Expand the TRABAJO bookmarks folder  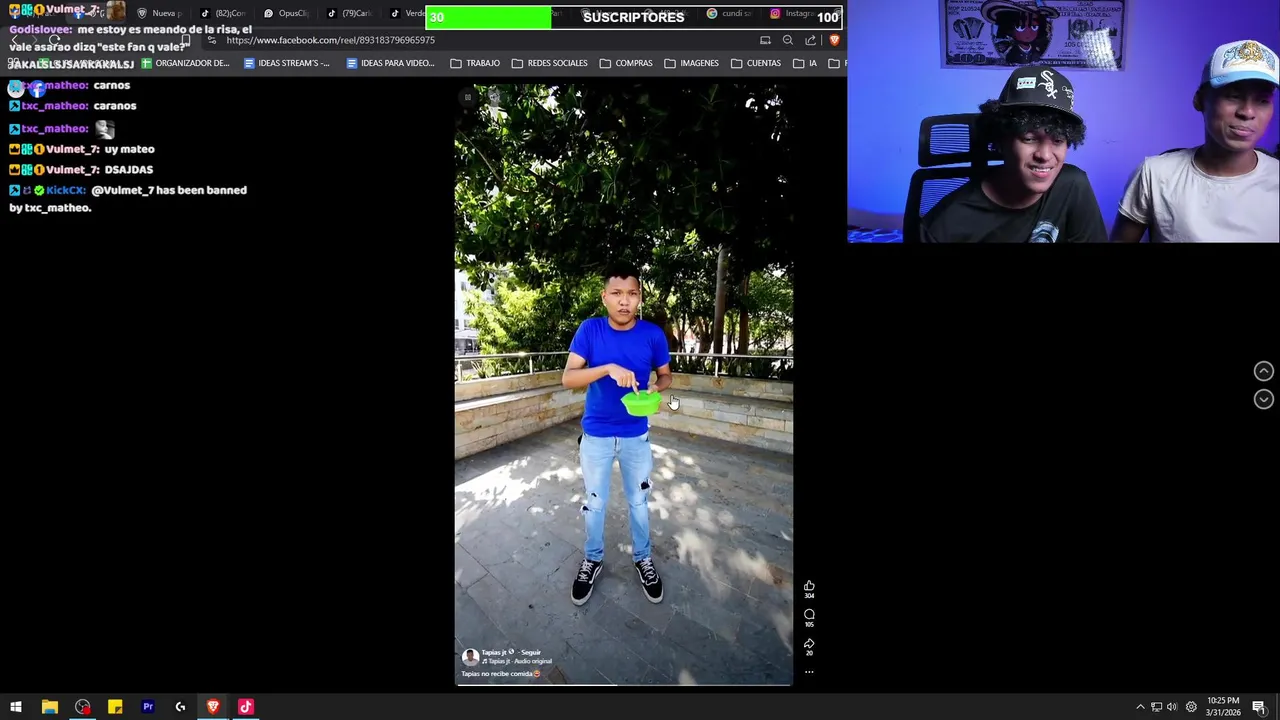click(475, 63)
